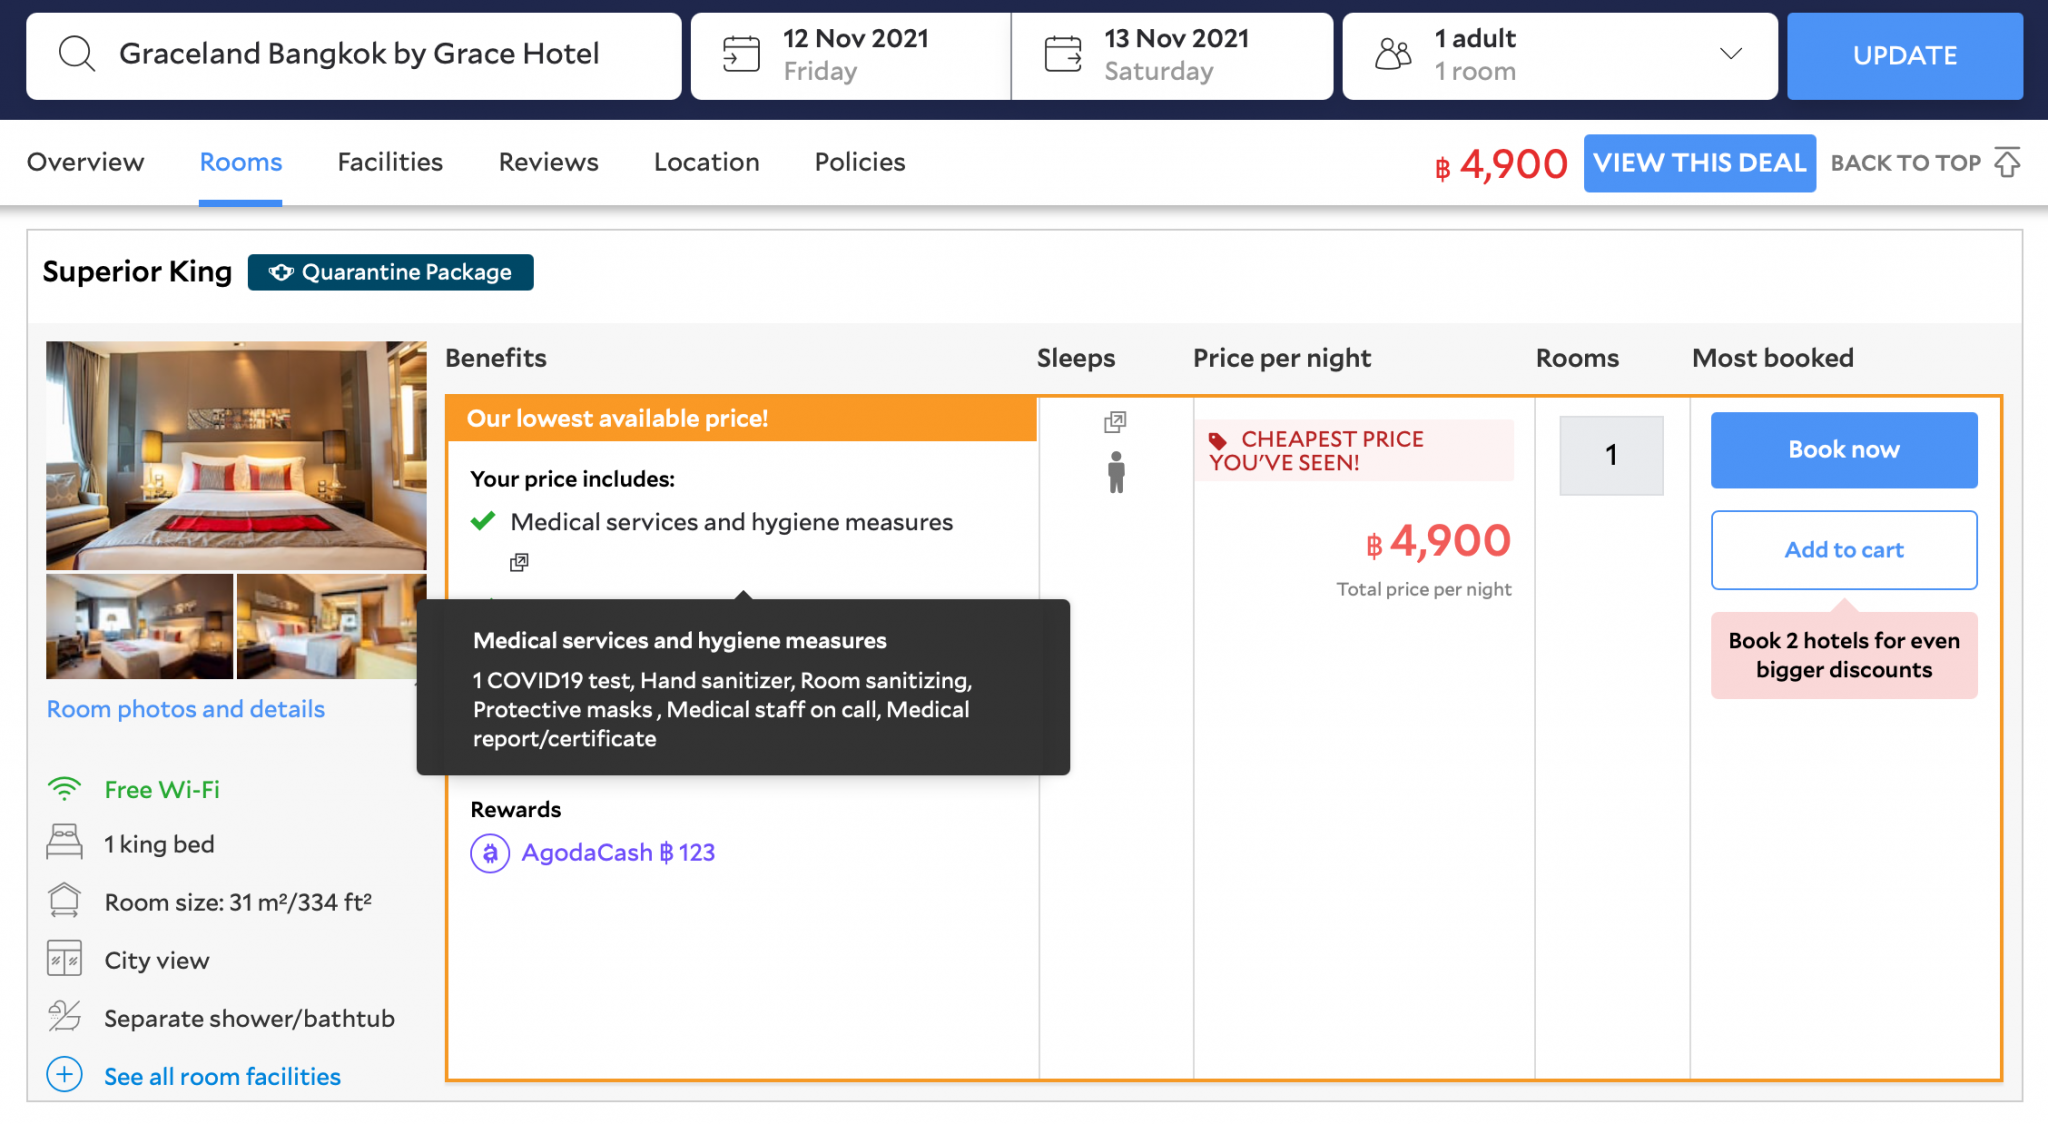Open the popup icon in the Sleeps column
Screen dimensions: 2048x1124
click(1115, 422)
